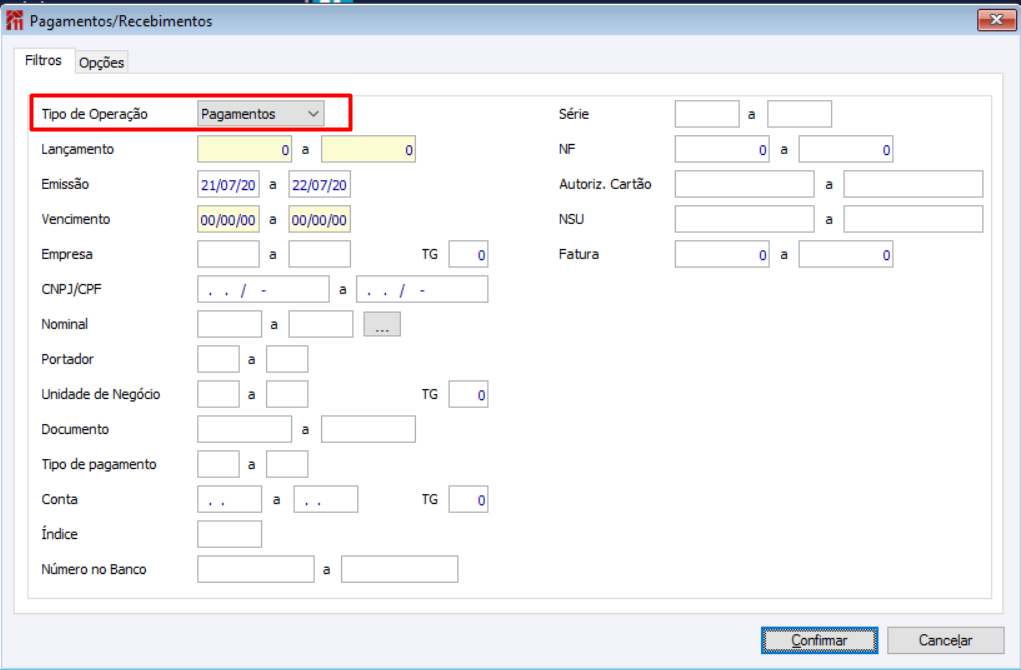Click the Número no Banco label
This screenshot has height=670, width=1021.
[x=94, y=569]
